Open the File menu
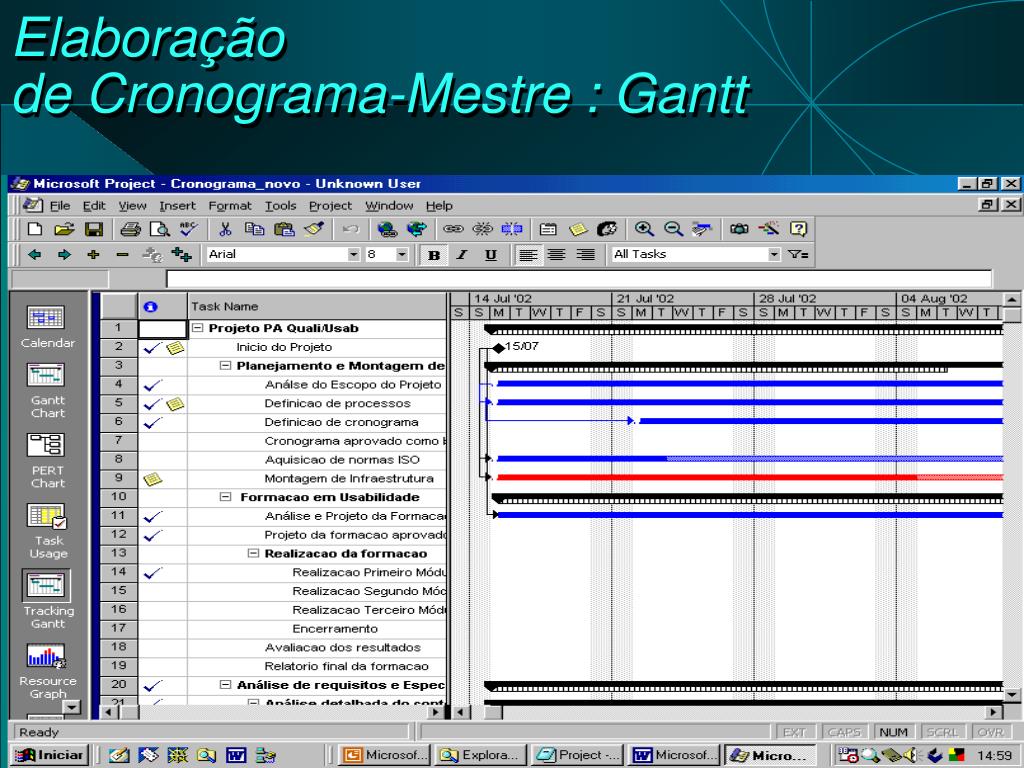 59,206
